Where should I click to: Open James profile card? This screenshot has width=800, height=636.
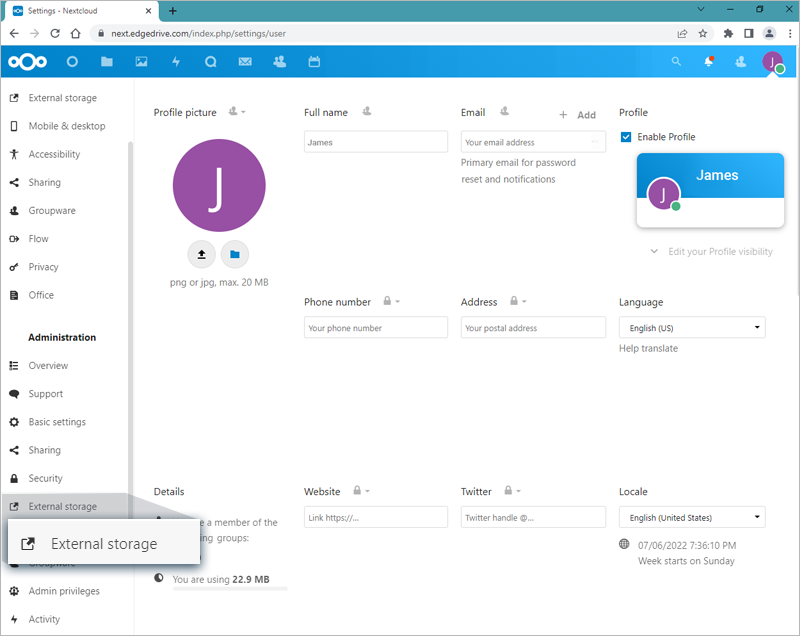(710, 190)
